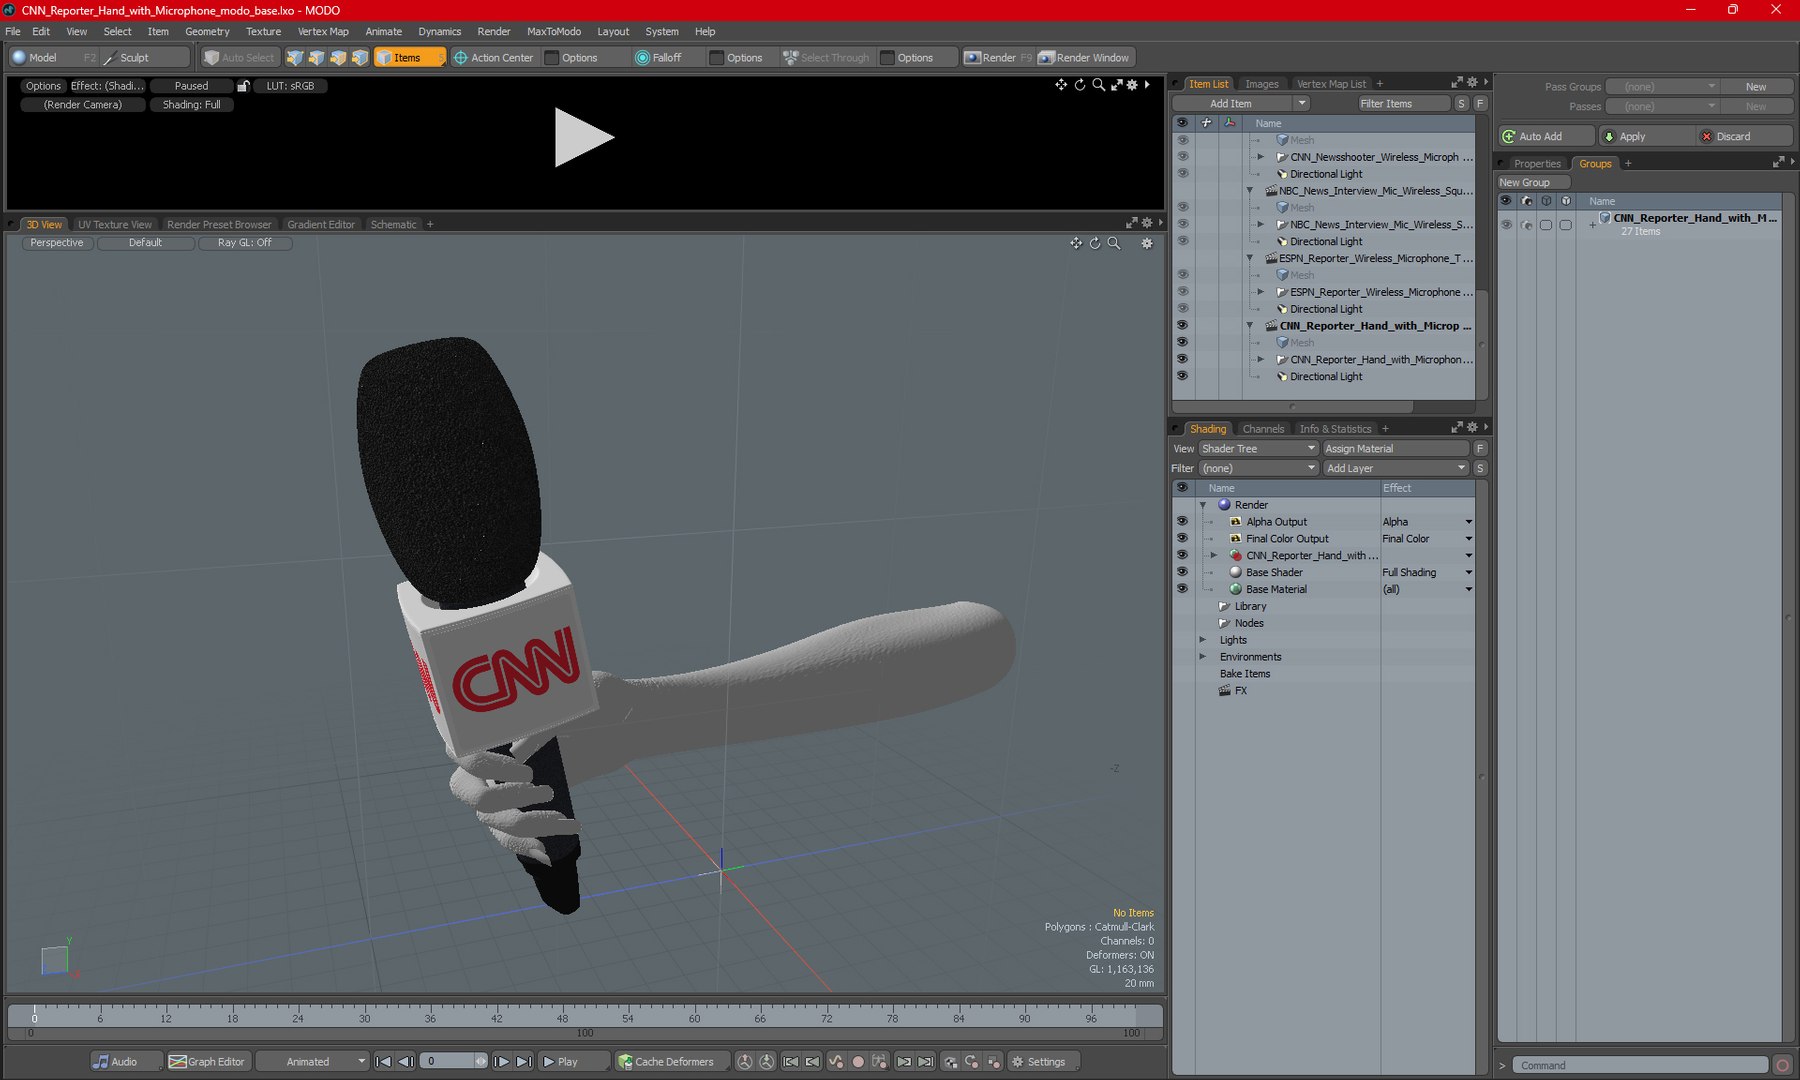Open 3D viewport settings gear
1800x1080 pixels.
pyautogui.click(x=1147, y=243)
